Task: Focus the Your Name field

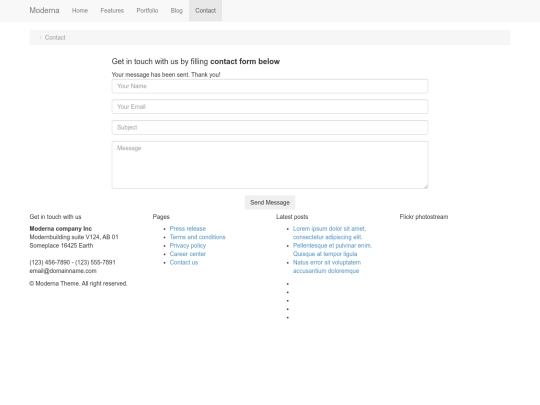Action: [x=270, y=86]
